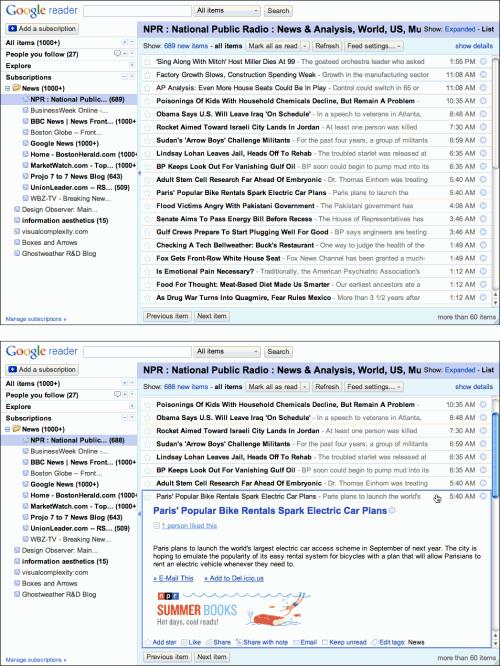Click comment bubble icon beside People you follow, top window

coord(117,54)
